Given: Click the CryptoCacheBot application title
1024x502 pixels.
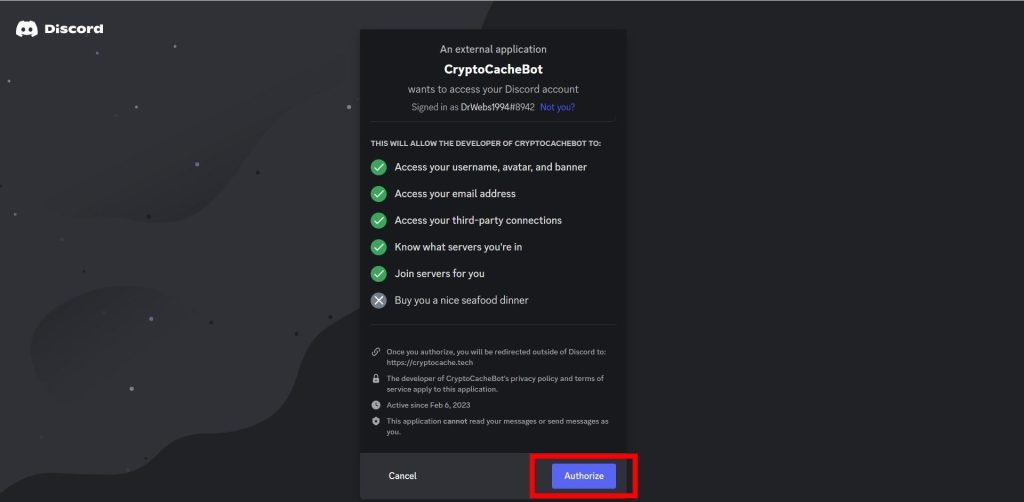Looking at the screenshot, I should point(493,70).
